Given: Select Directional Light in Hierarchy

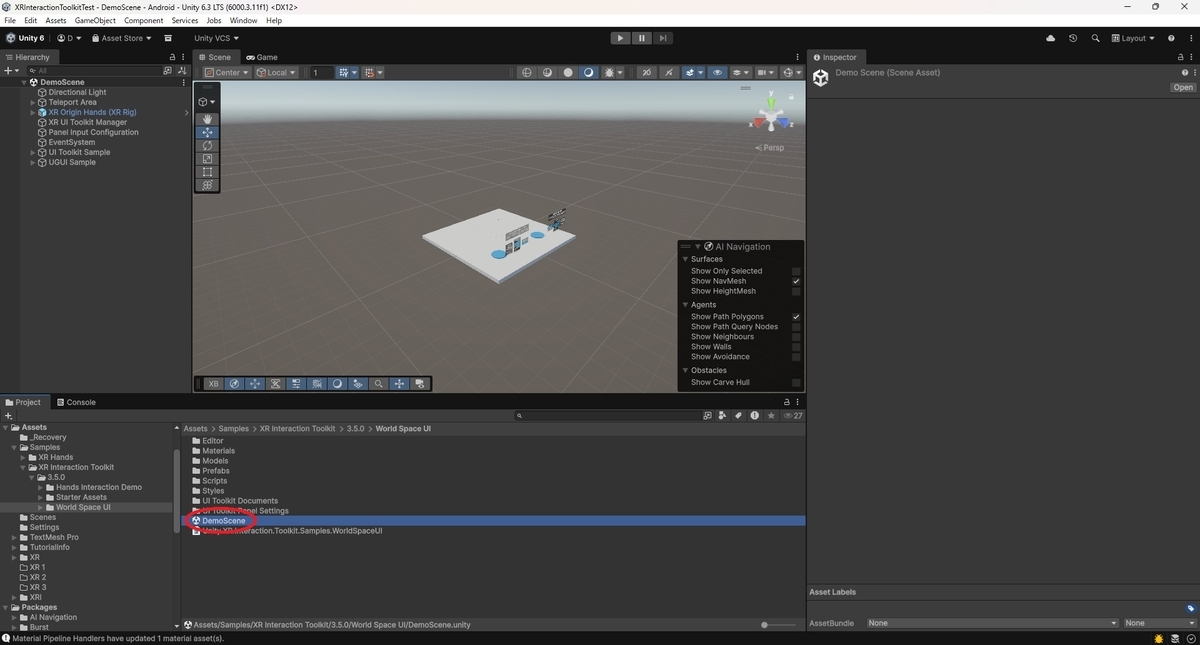Looking at the screenshot, I should (x=77, y=92).
